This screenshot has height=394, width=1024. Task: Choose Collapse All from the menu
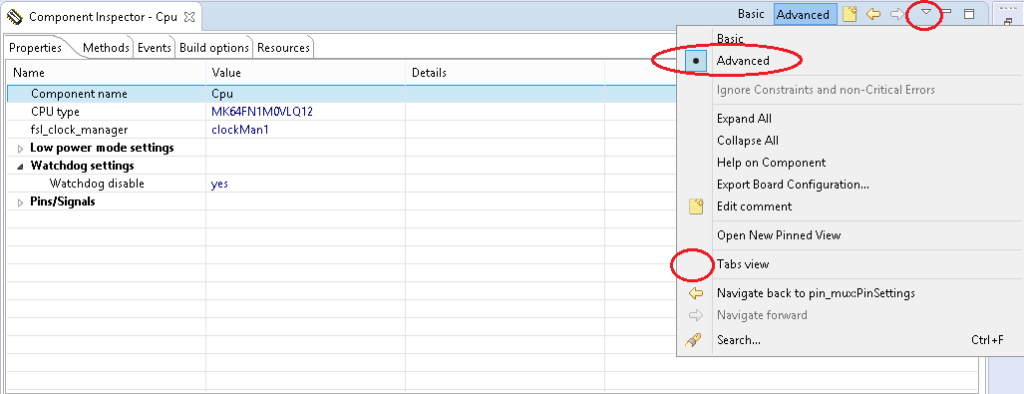(x=748, y=140)
